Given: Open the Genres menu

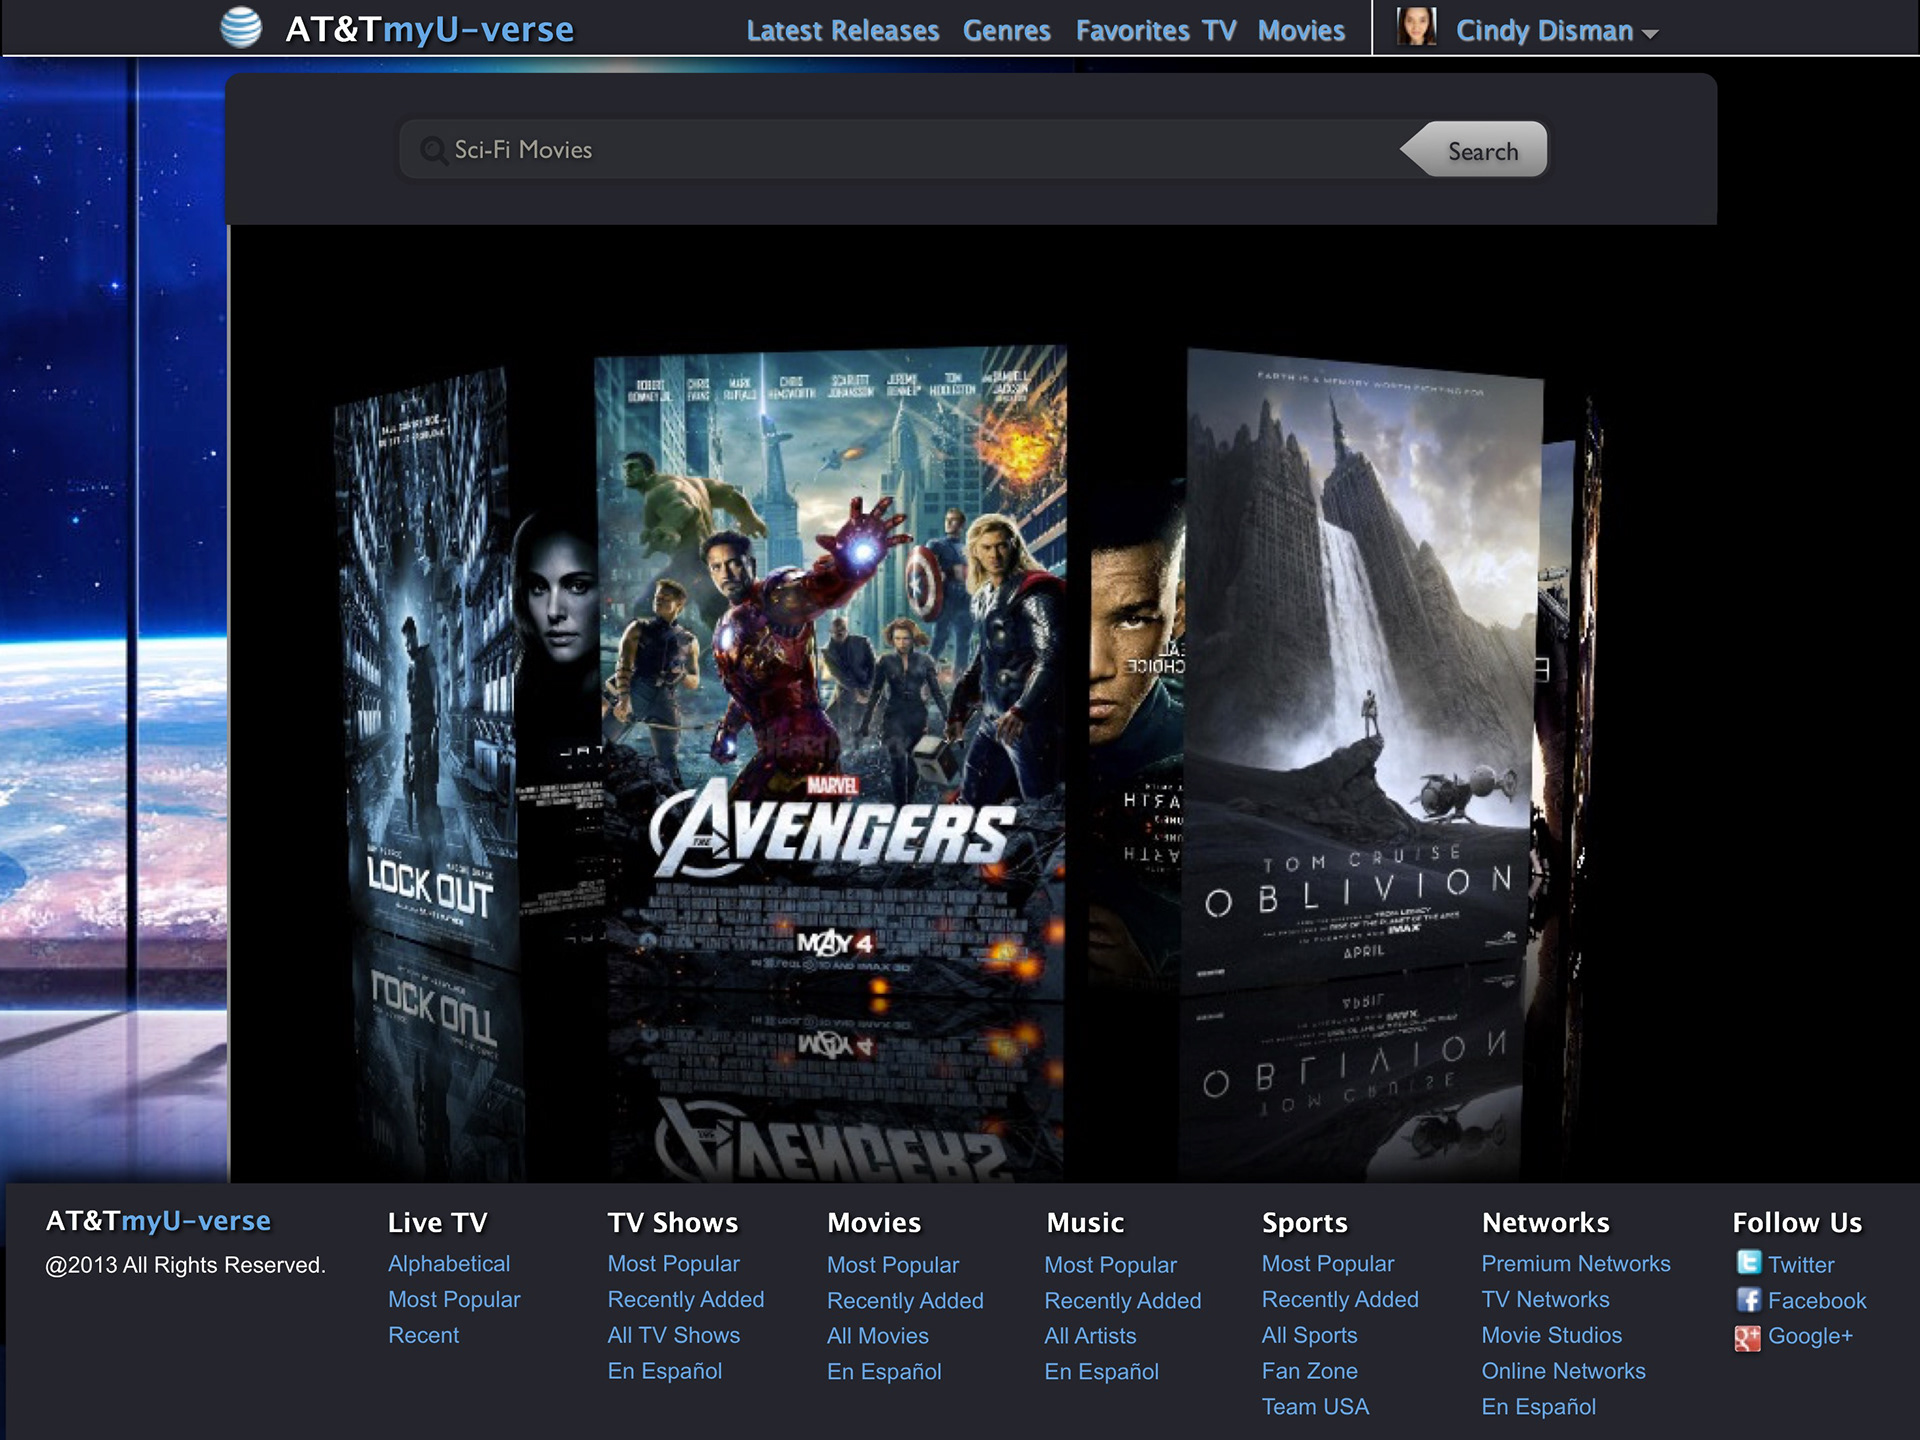Looking at the screenshot, I should (x=1007, y=31).
